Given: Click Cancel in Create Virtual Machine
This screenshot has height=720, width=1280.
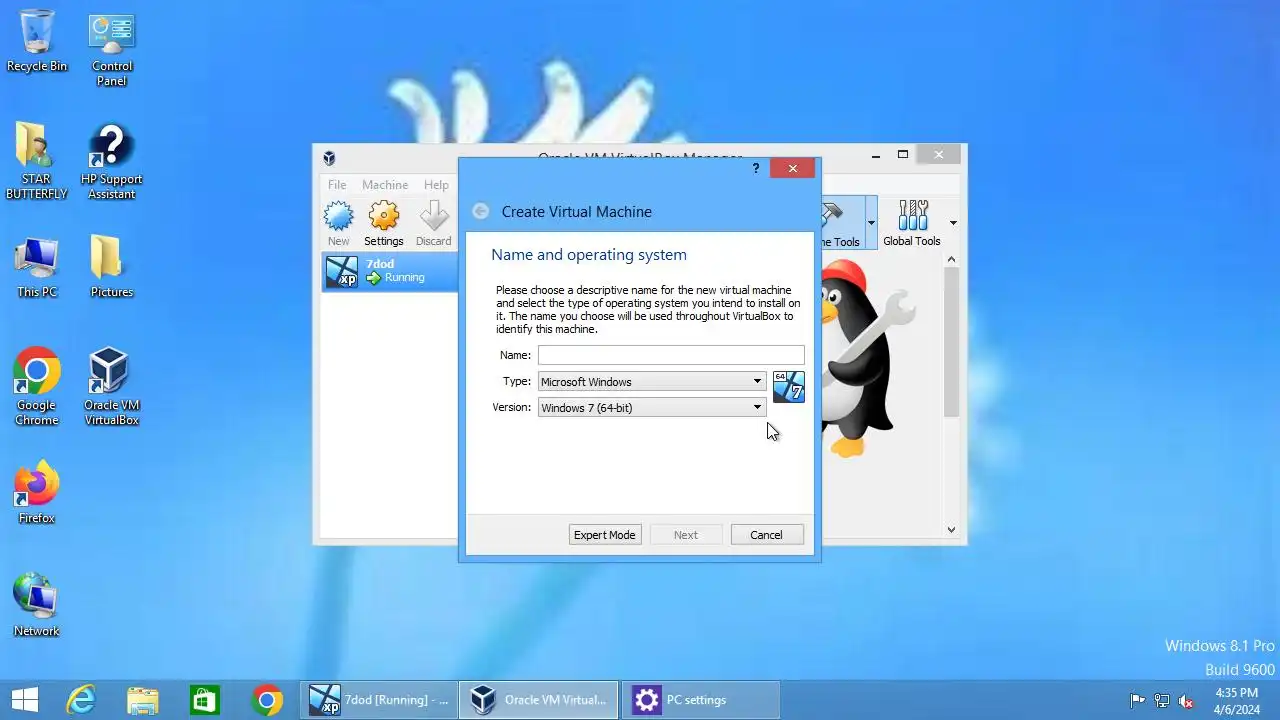Looking at the screenshot, I should point(767,535).
